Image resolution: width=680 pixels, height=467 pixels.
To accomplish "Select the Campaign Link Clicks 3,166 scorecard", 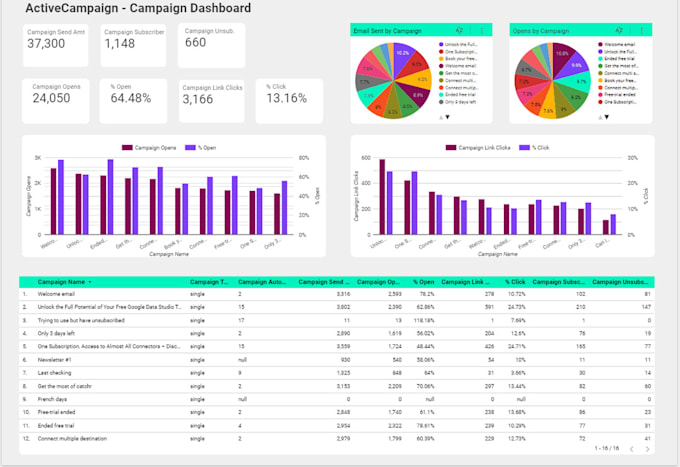I will [x=212, y=101].
